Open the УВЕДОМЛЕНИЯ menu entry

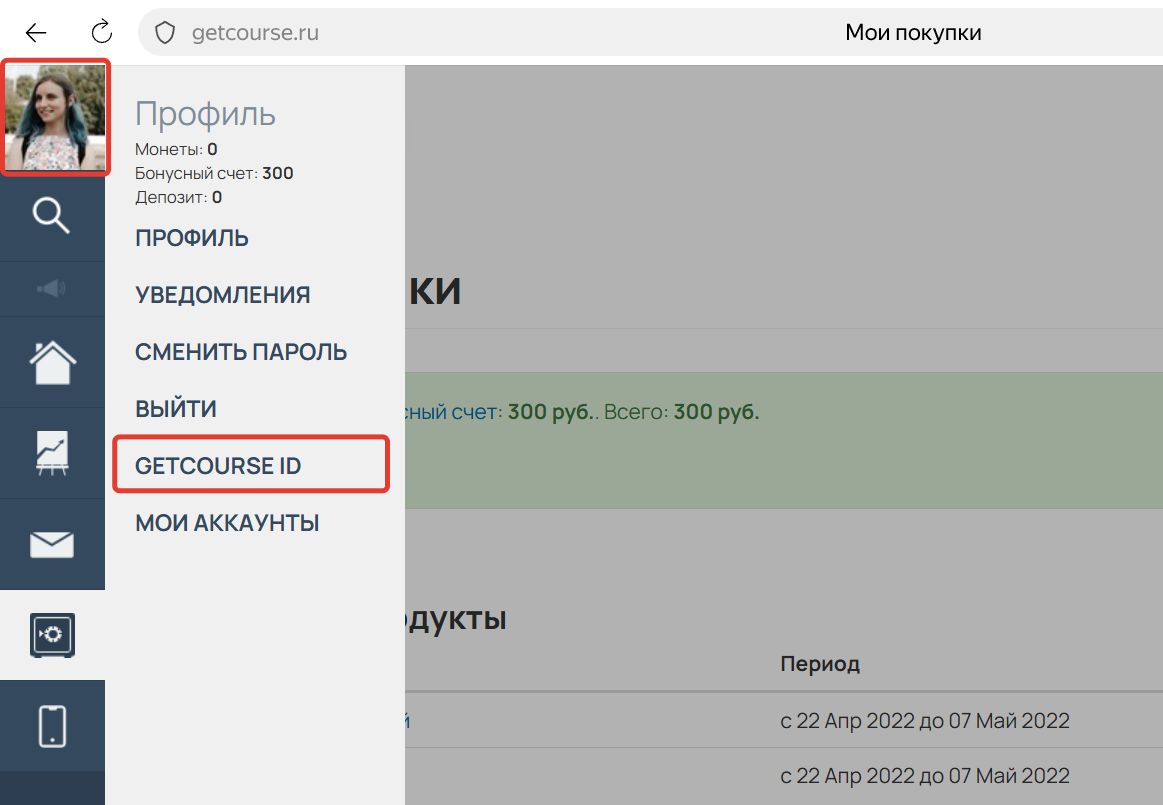click(222, 294)
